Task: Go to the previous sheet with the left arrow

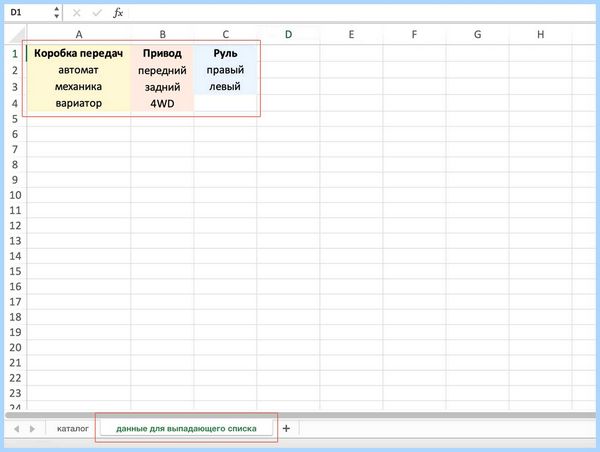Action: click(16, 429)
